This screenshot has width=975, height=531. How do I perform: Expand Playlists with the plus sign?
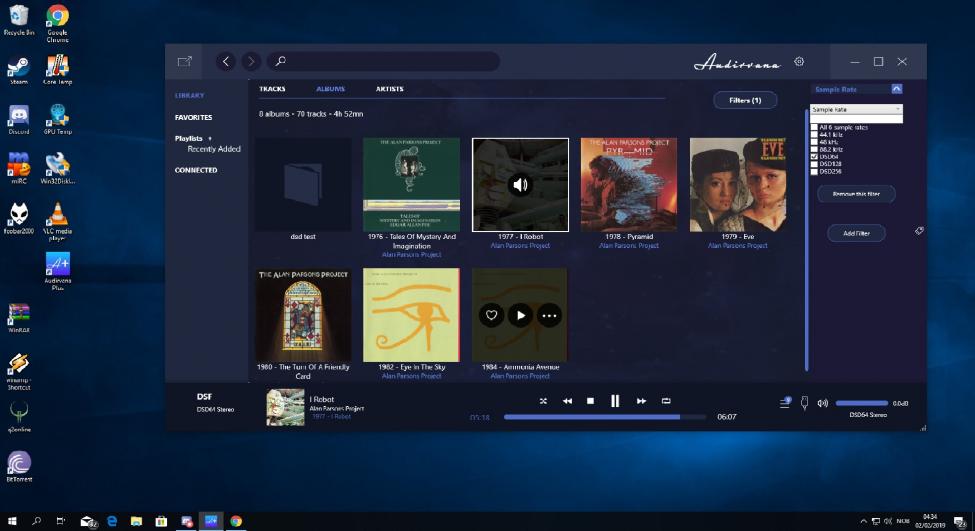point(210,138)
